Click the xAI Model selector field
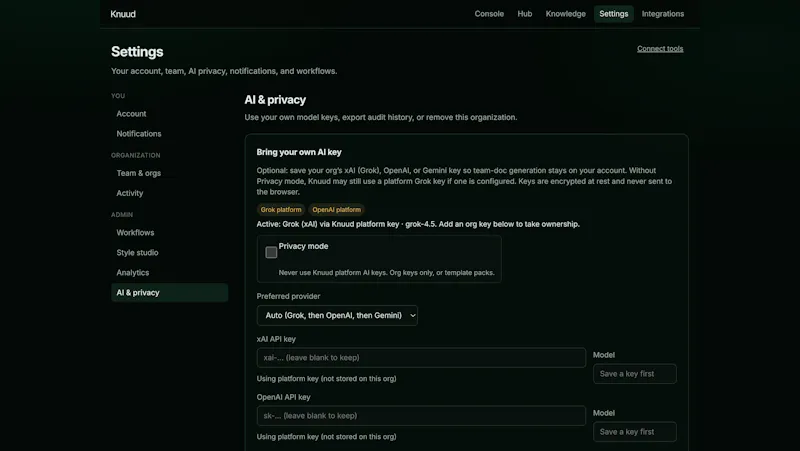 635,374
